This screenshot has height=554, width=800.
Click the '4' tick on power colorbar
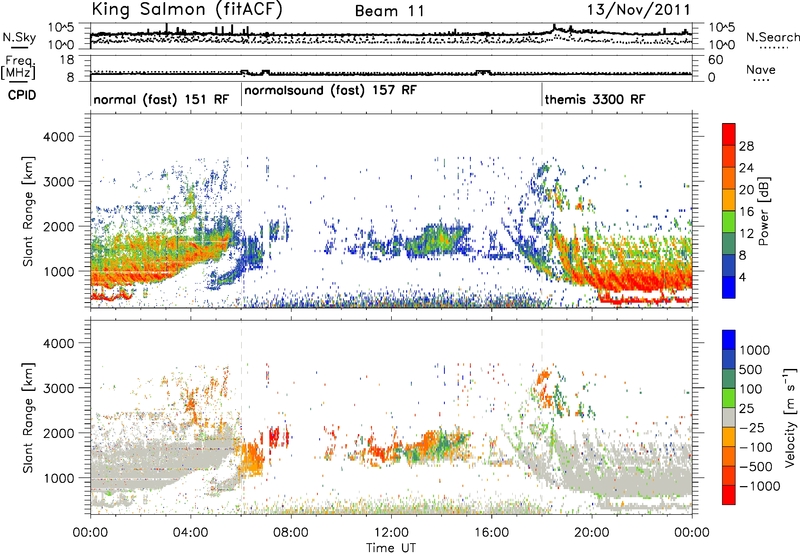click(743, 277)
